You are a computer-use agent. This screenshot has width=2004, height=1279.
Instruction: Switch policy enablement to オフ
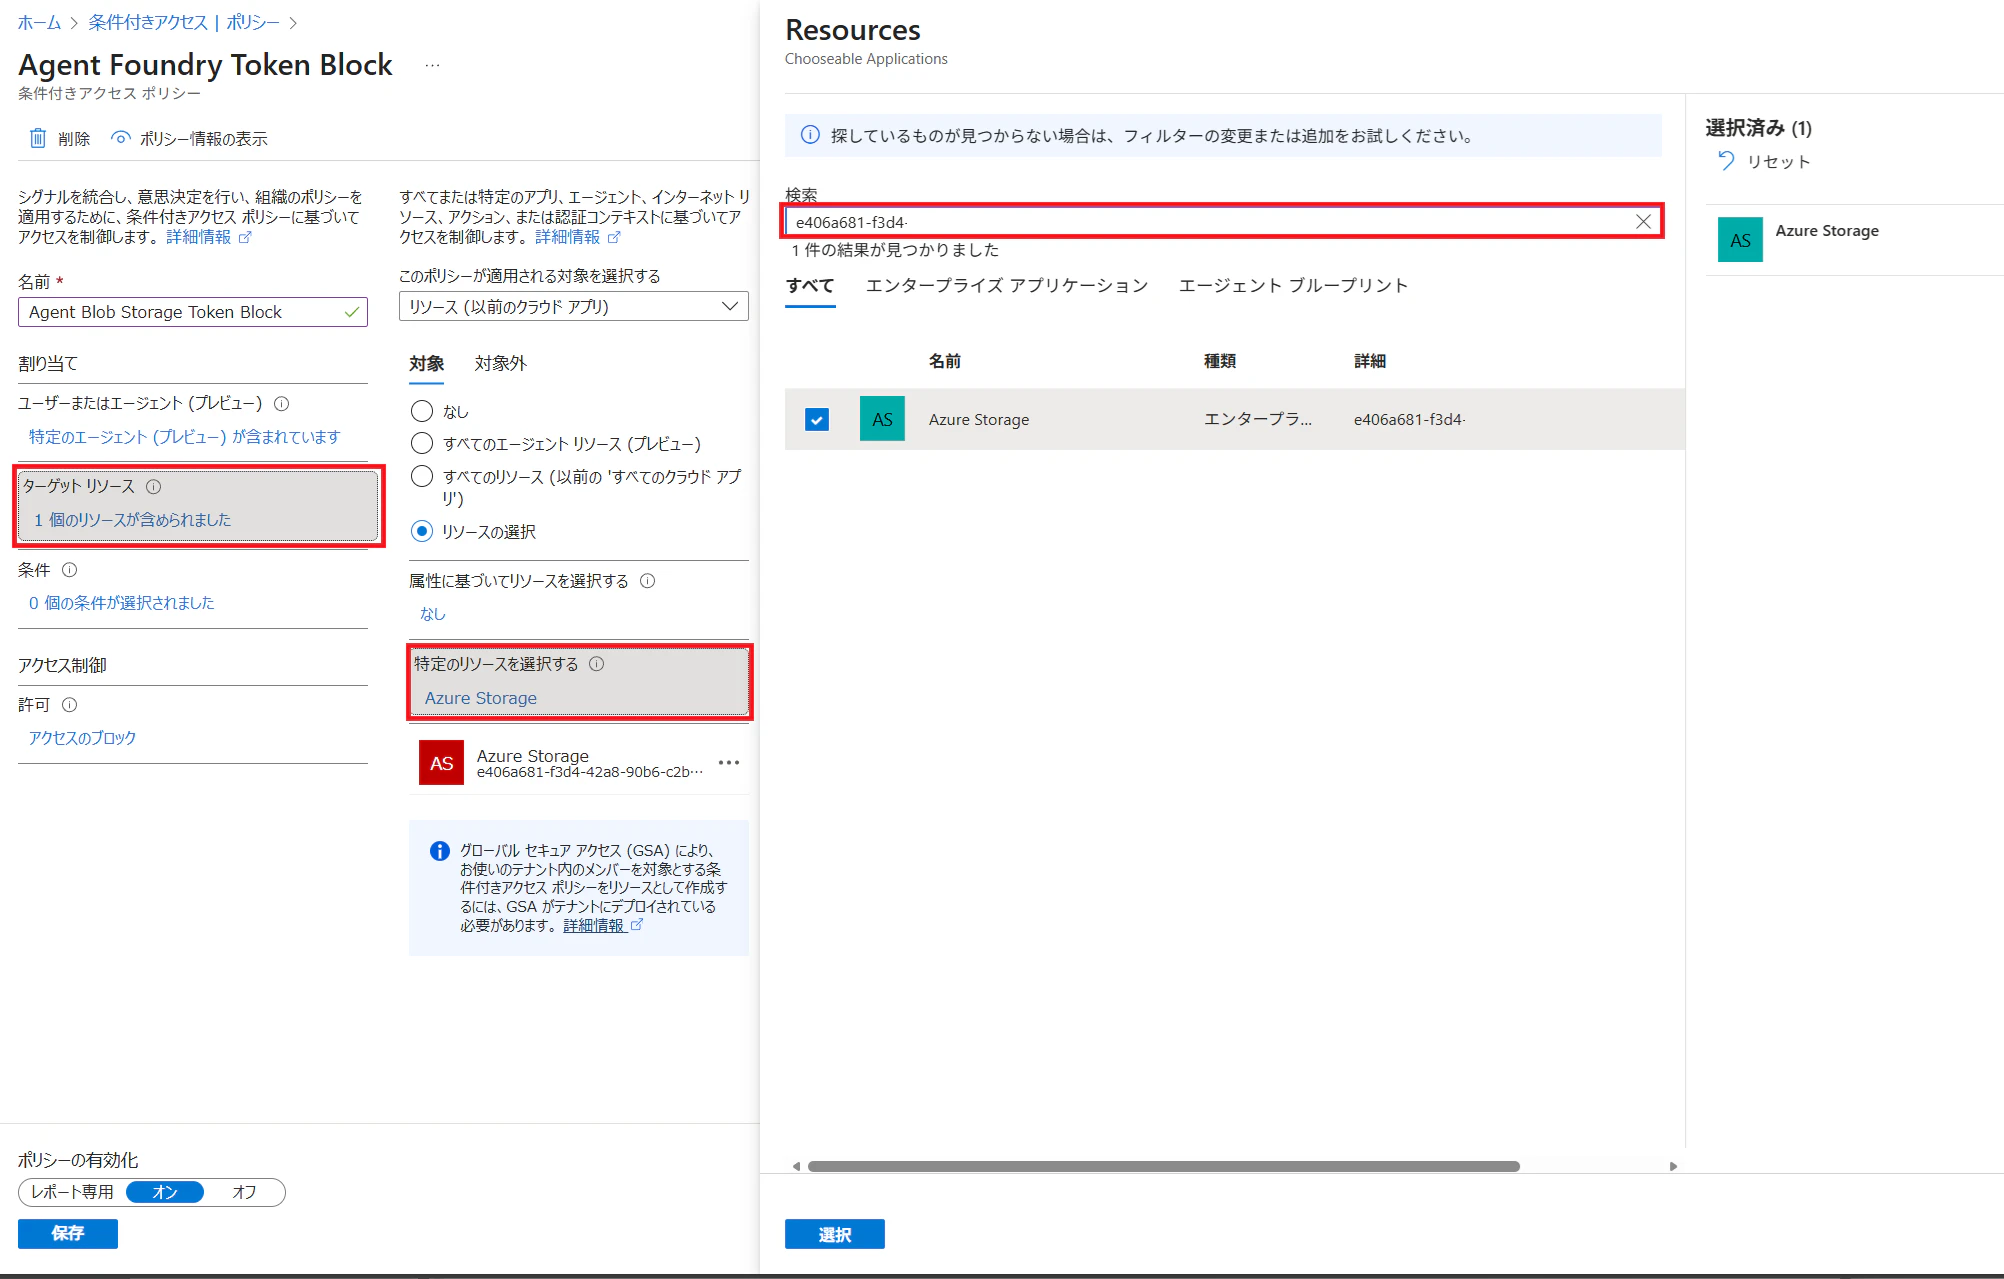tap(244, 1192)
